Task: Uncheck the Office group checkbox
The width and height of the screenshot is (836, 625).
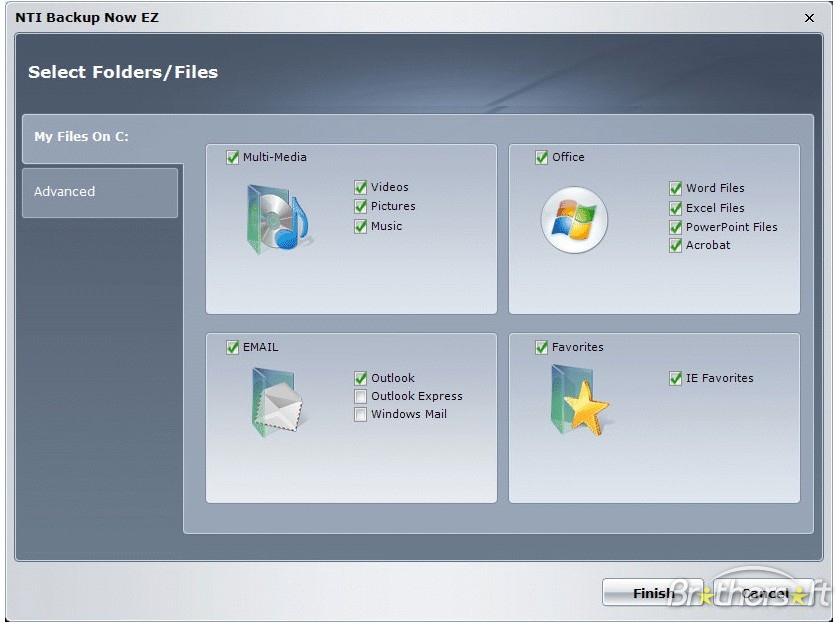Action: click(541, 157)
